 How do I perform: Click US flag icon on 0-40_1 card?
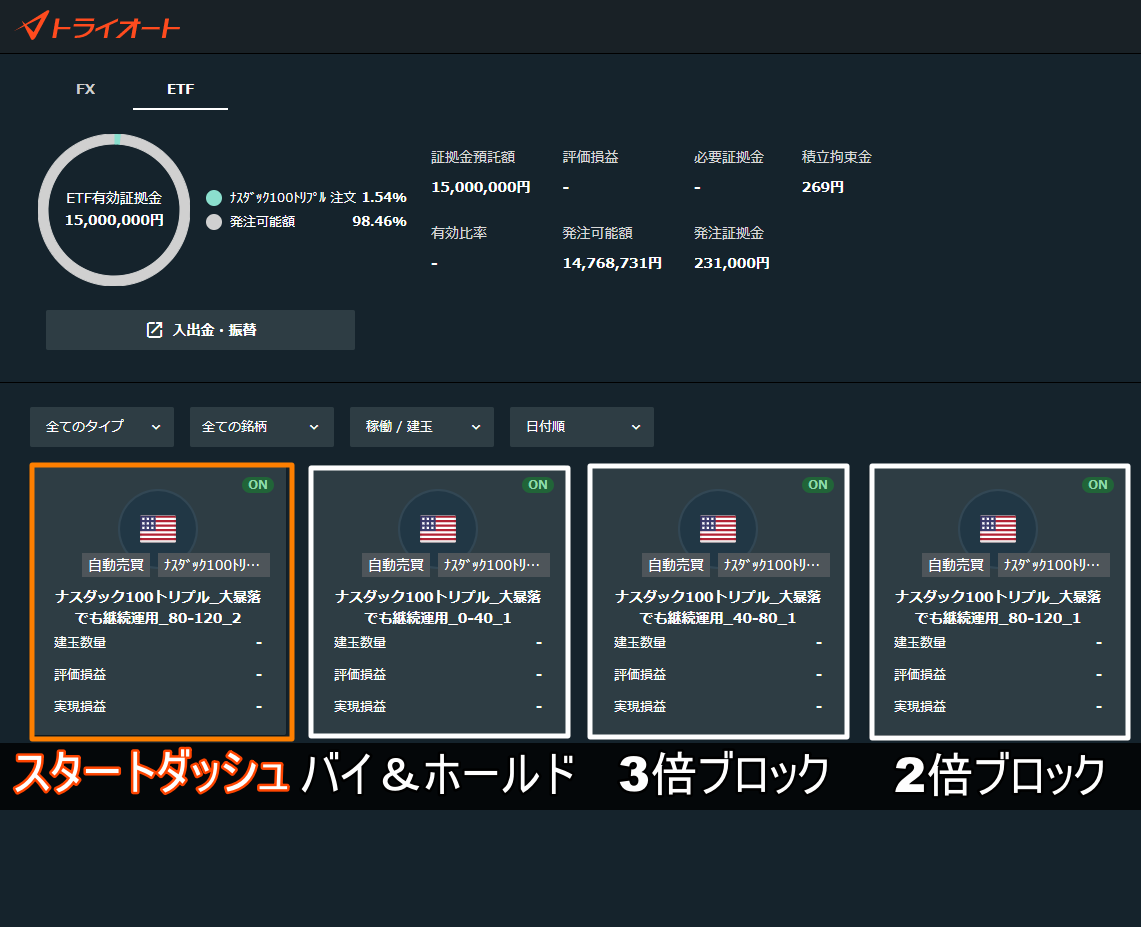point(438,528)
